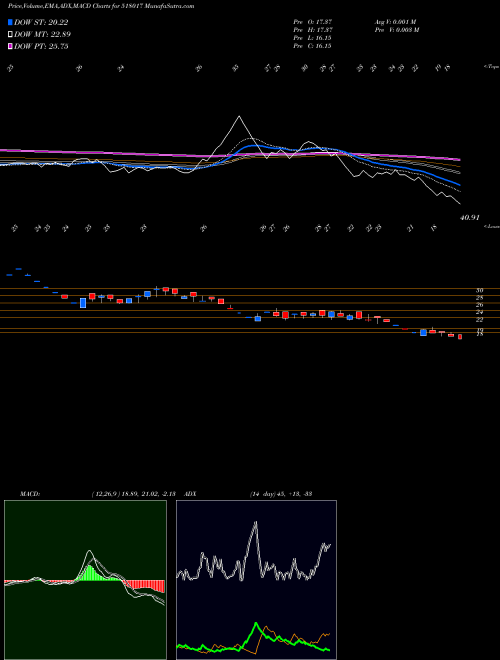500x660 pixels.
Task: Open the dark blue ADX indicator panel
Action: 256,580
